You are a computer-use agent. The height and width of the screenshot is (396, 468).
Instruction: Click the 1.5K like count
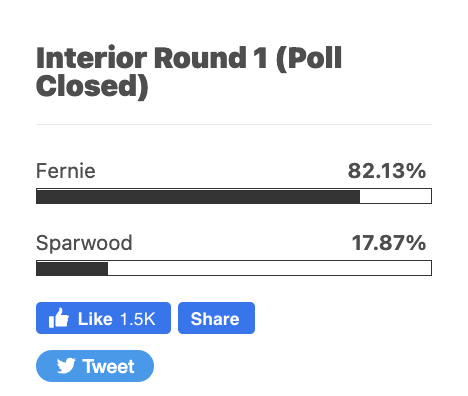click(x=138, y=319)
